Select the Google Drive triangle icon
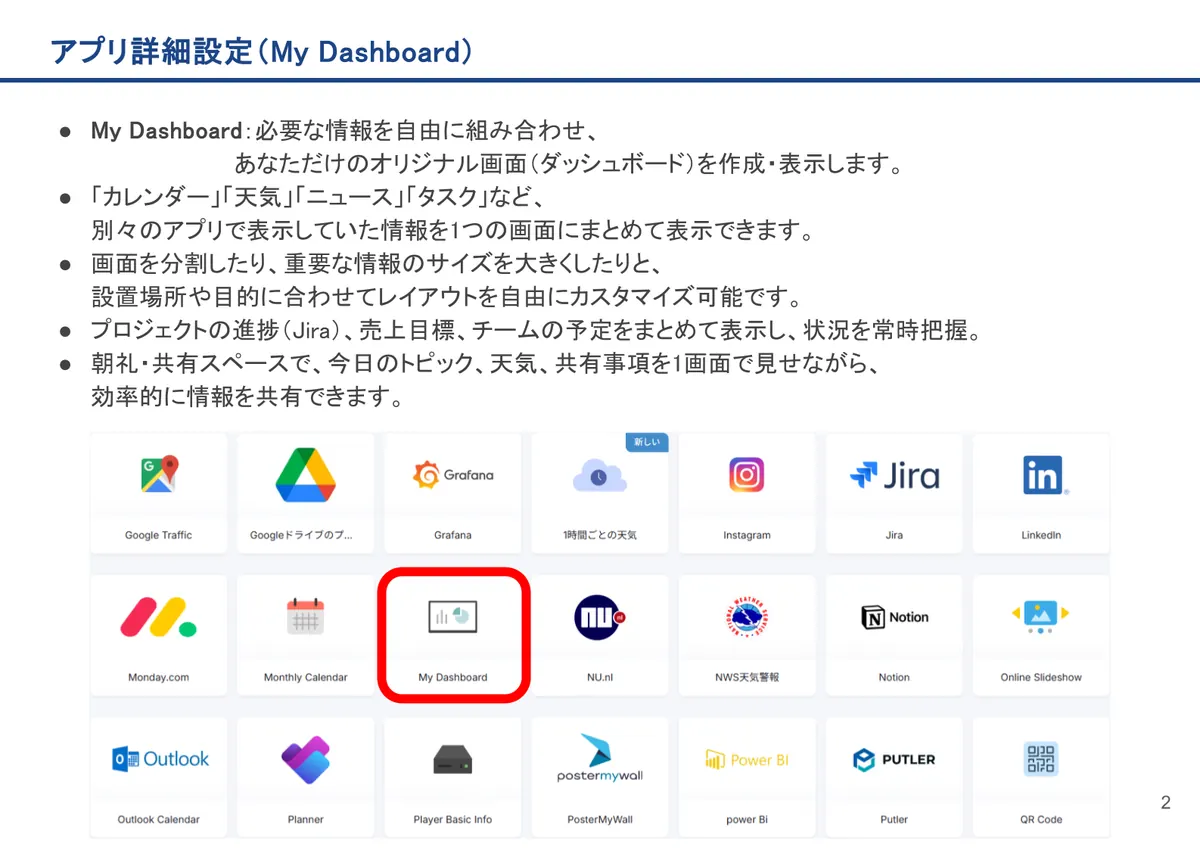The image size is (1200, 849). 305,475
